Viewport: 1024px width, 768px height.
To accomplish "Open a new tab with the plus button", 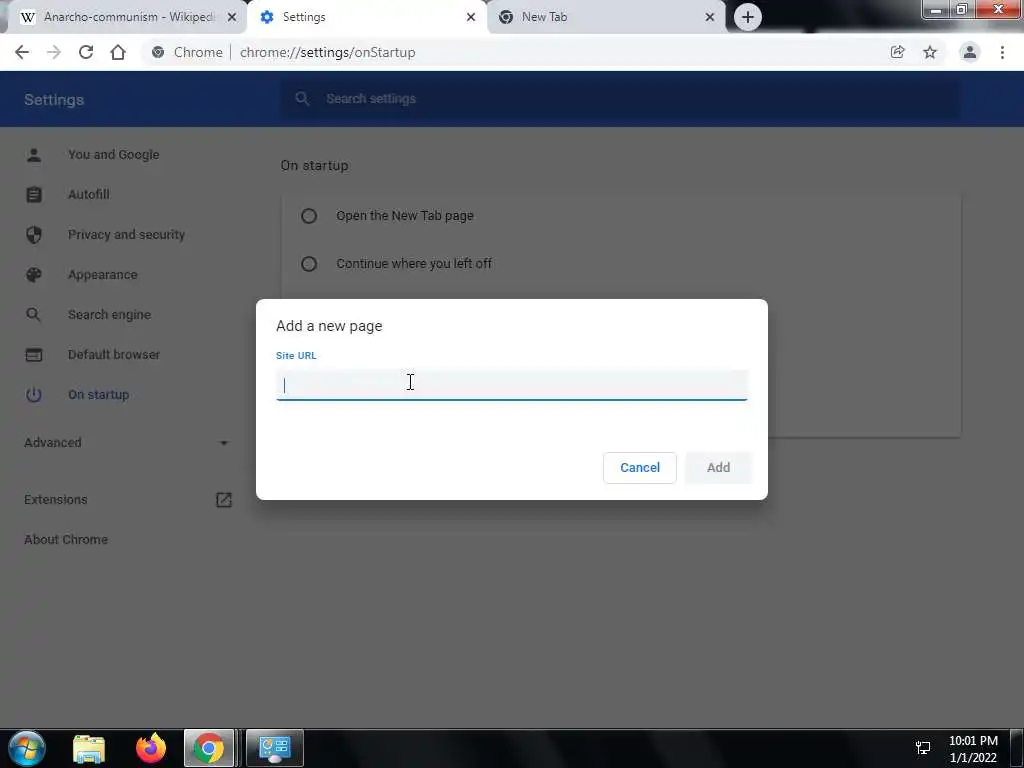I will (748, 17).
